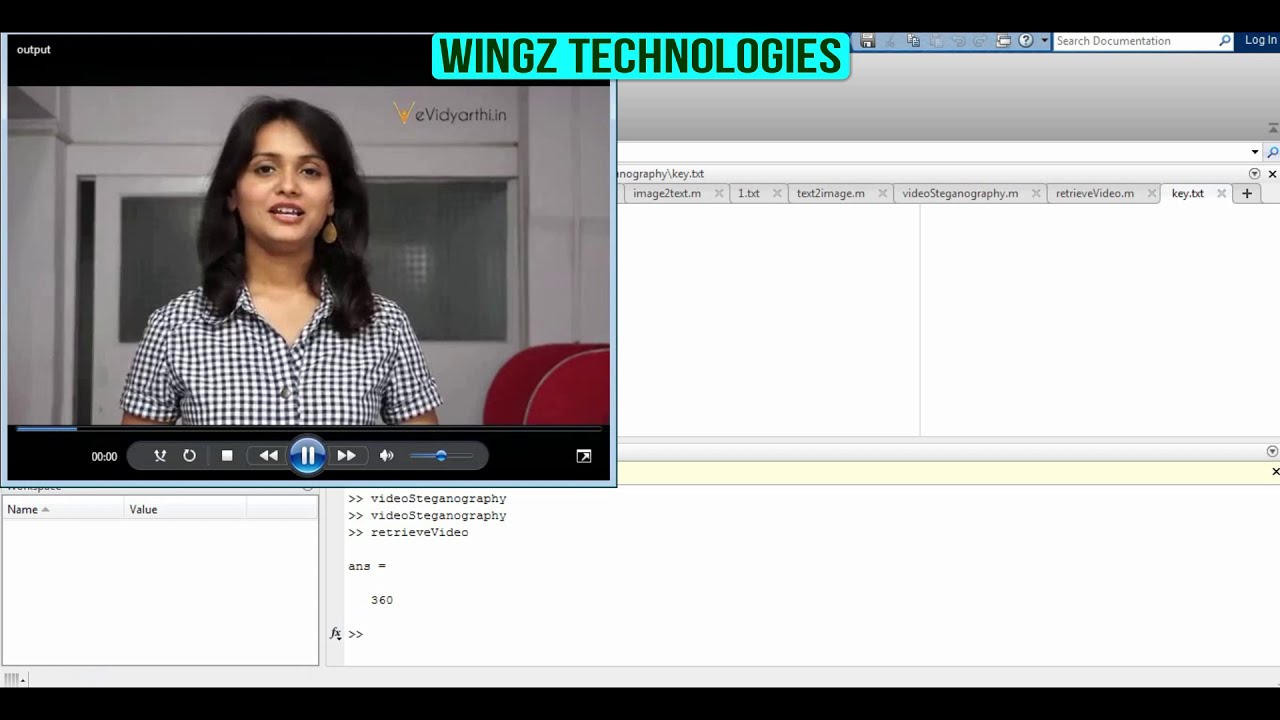
Task: Close the text2image.m tab
Action: (x=882, y=194)
